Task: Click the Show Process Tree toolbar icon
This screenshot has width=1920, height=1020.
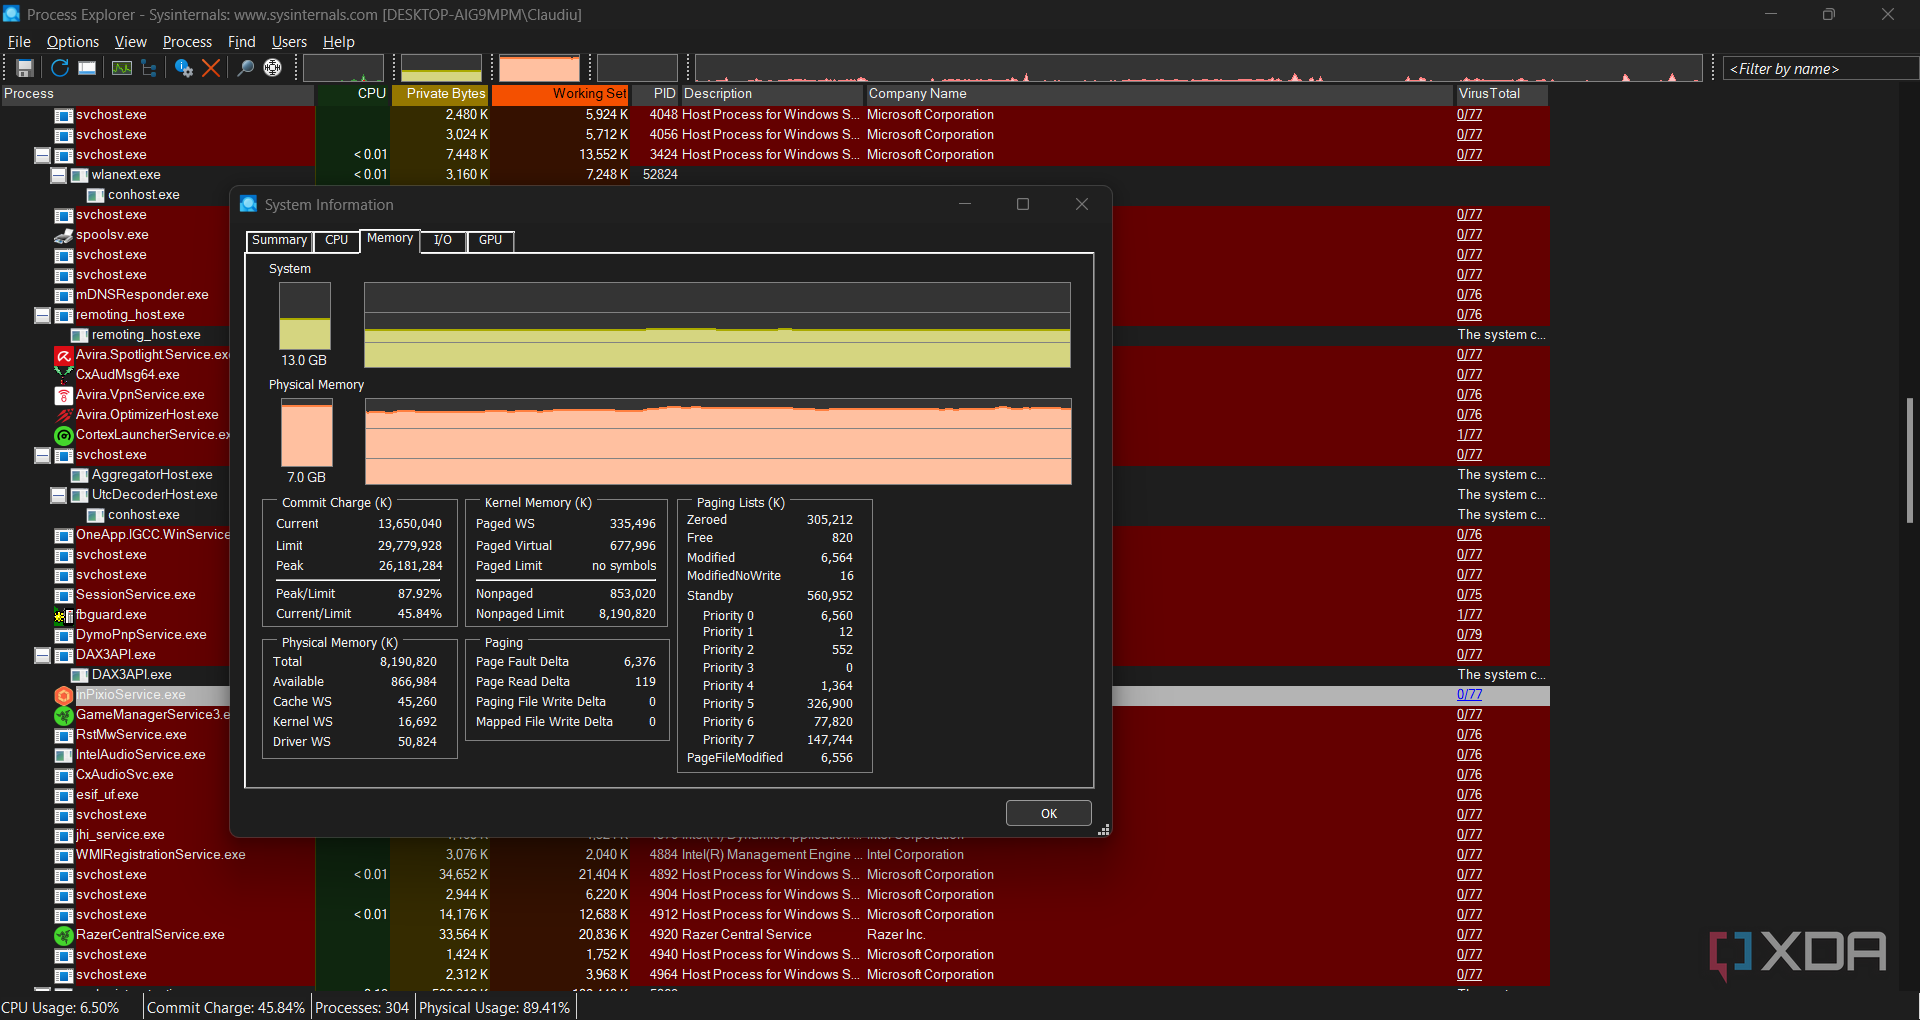Action: click(149, 68)
